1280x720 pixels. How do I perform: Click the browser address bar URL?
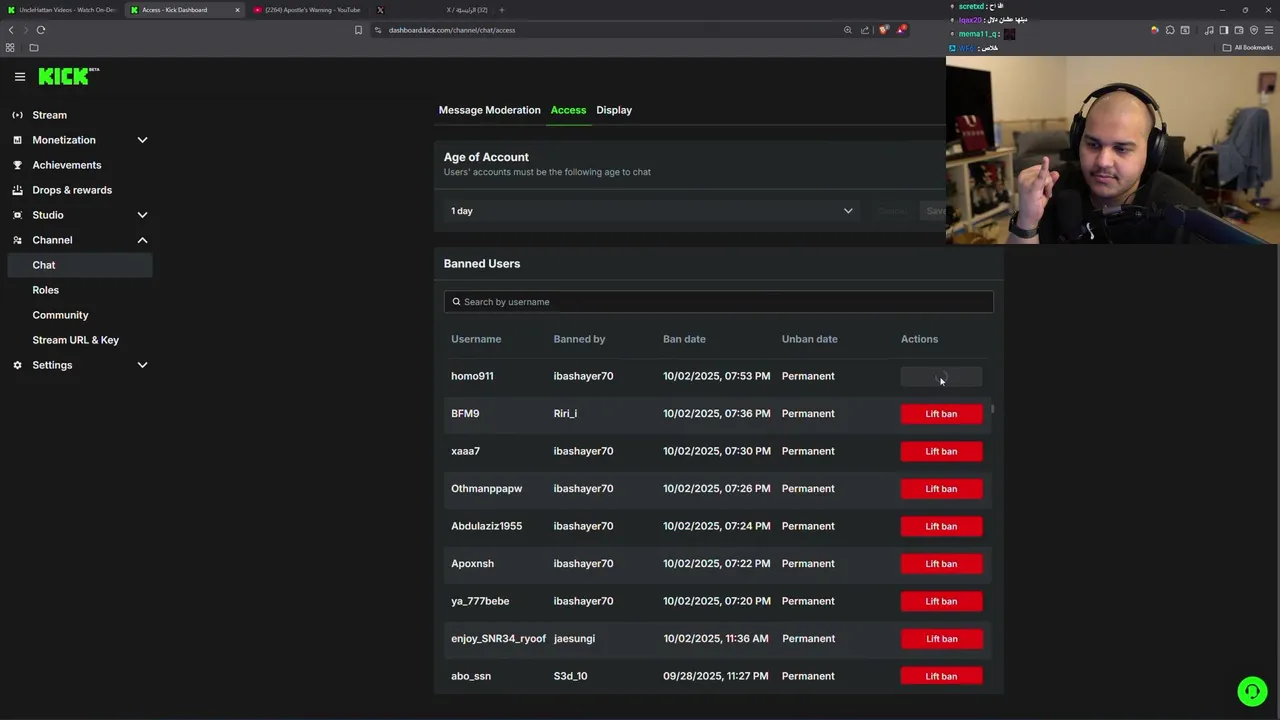(x=452, y=30)
